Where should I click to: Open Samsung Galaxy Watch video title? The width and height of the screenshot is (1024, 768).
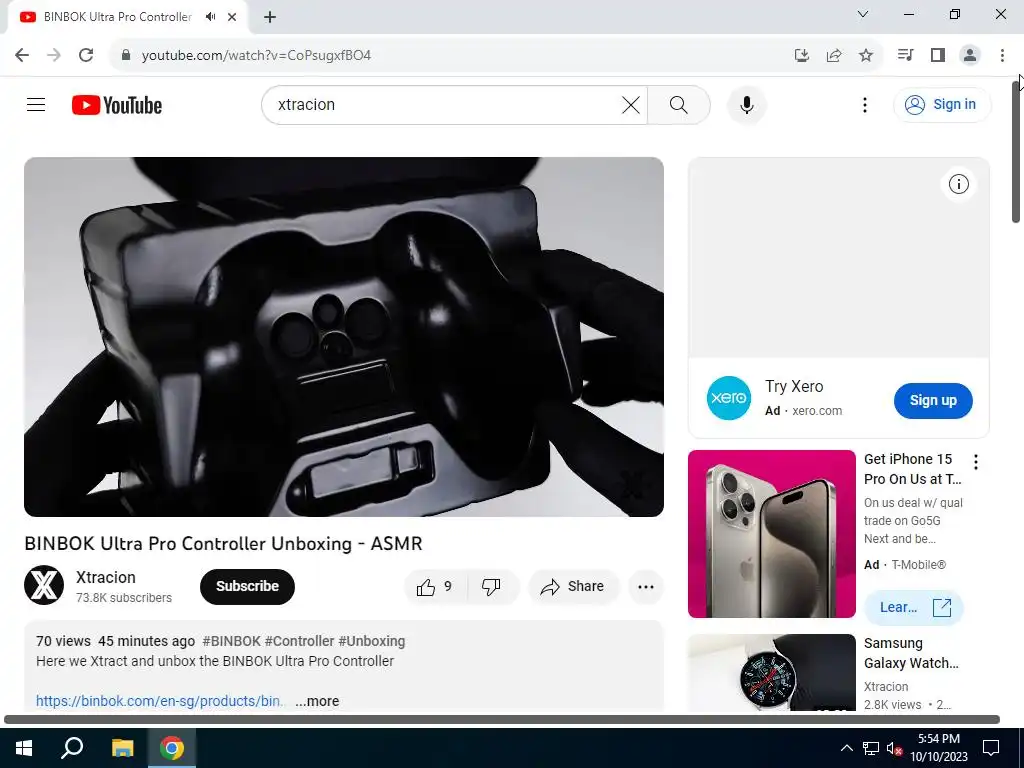(911, 653)
